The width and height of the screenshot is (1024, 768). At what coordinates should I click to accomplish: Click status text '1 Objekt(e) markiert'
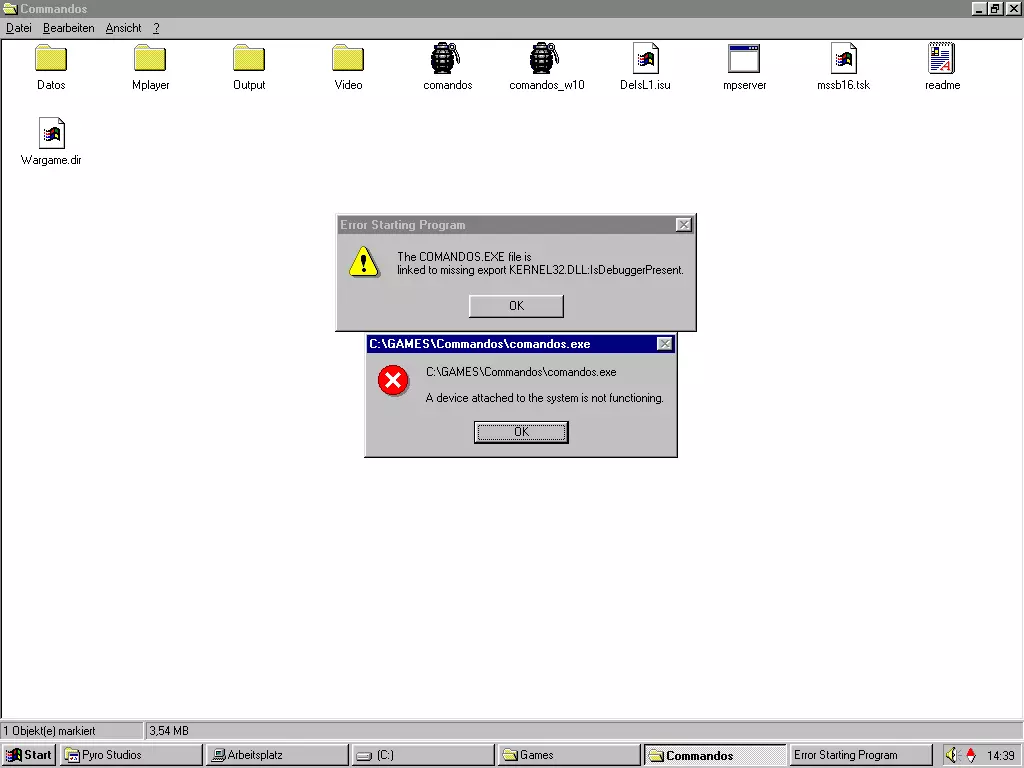pyautogui.click(x=49, y=731)
